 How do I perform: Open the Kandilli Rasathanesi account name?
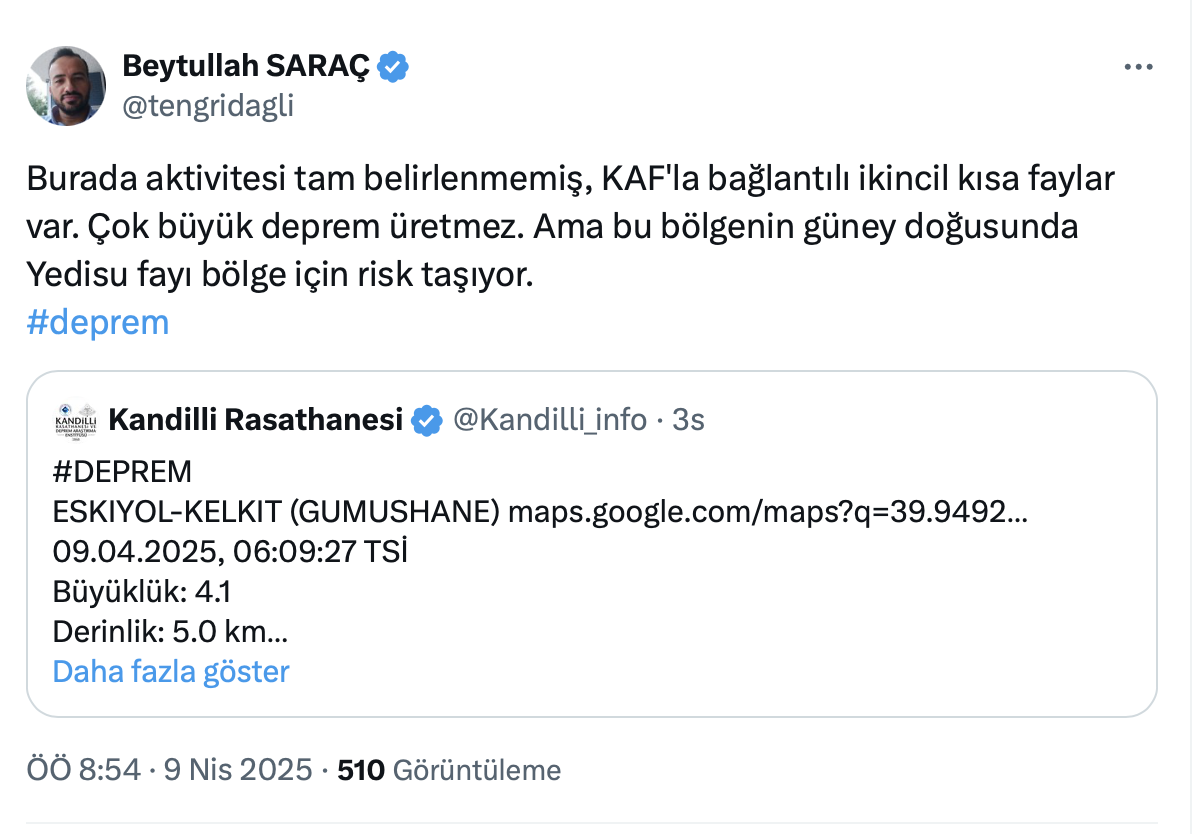coord(255,420)
